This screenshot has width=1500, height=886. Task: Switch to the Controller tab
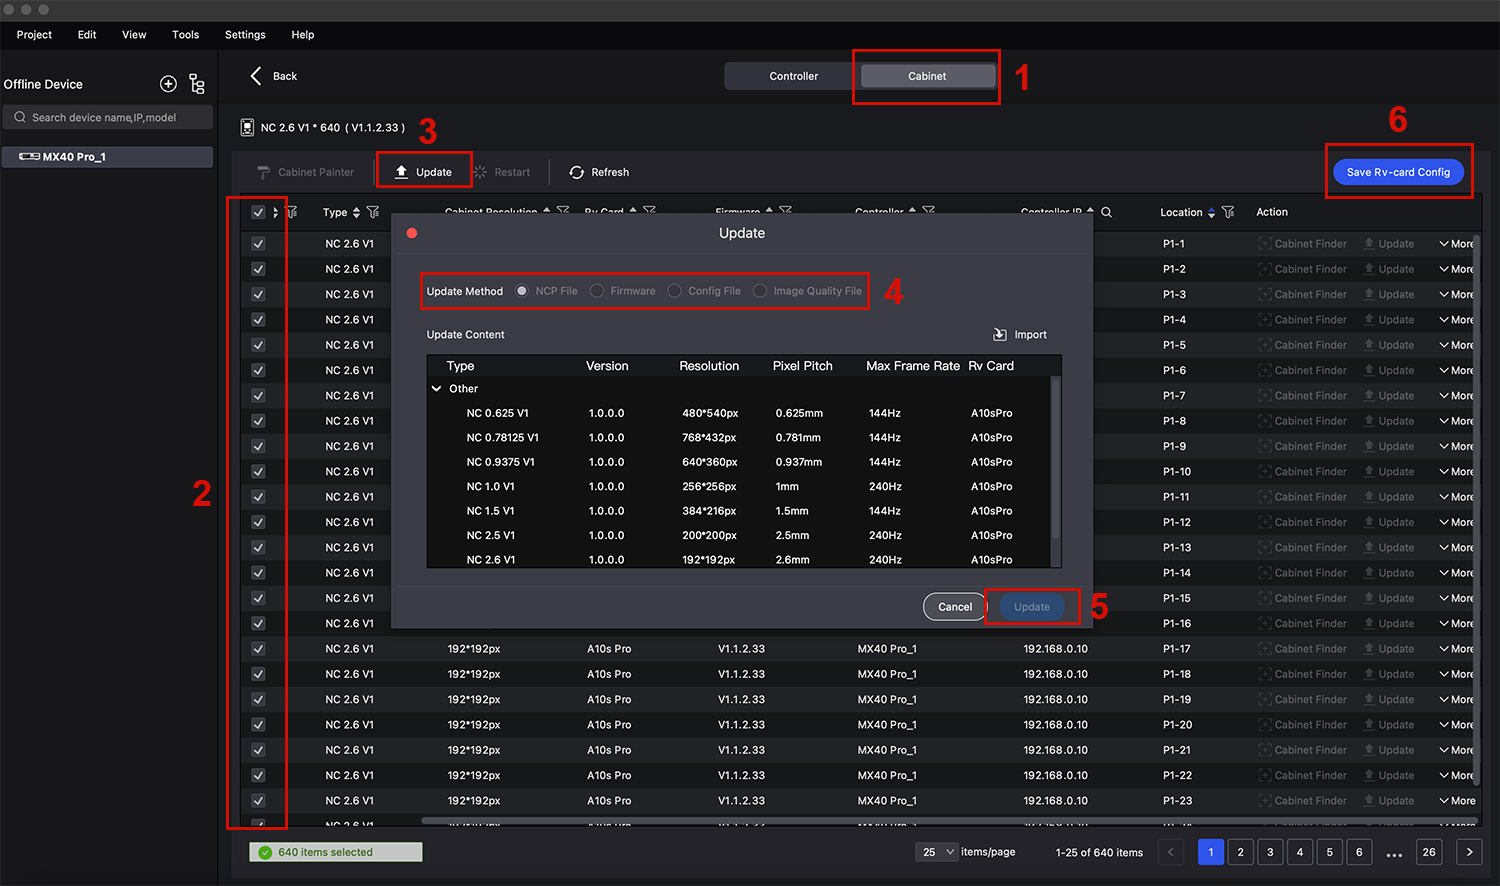point(793,75)
